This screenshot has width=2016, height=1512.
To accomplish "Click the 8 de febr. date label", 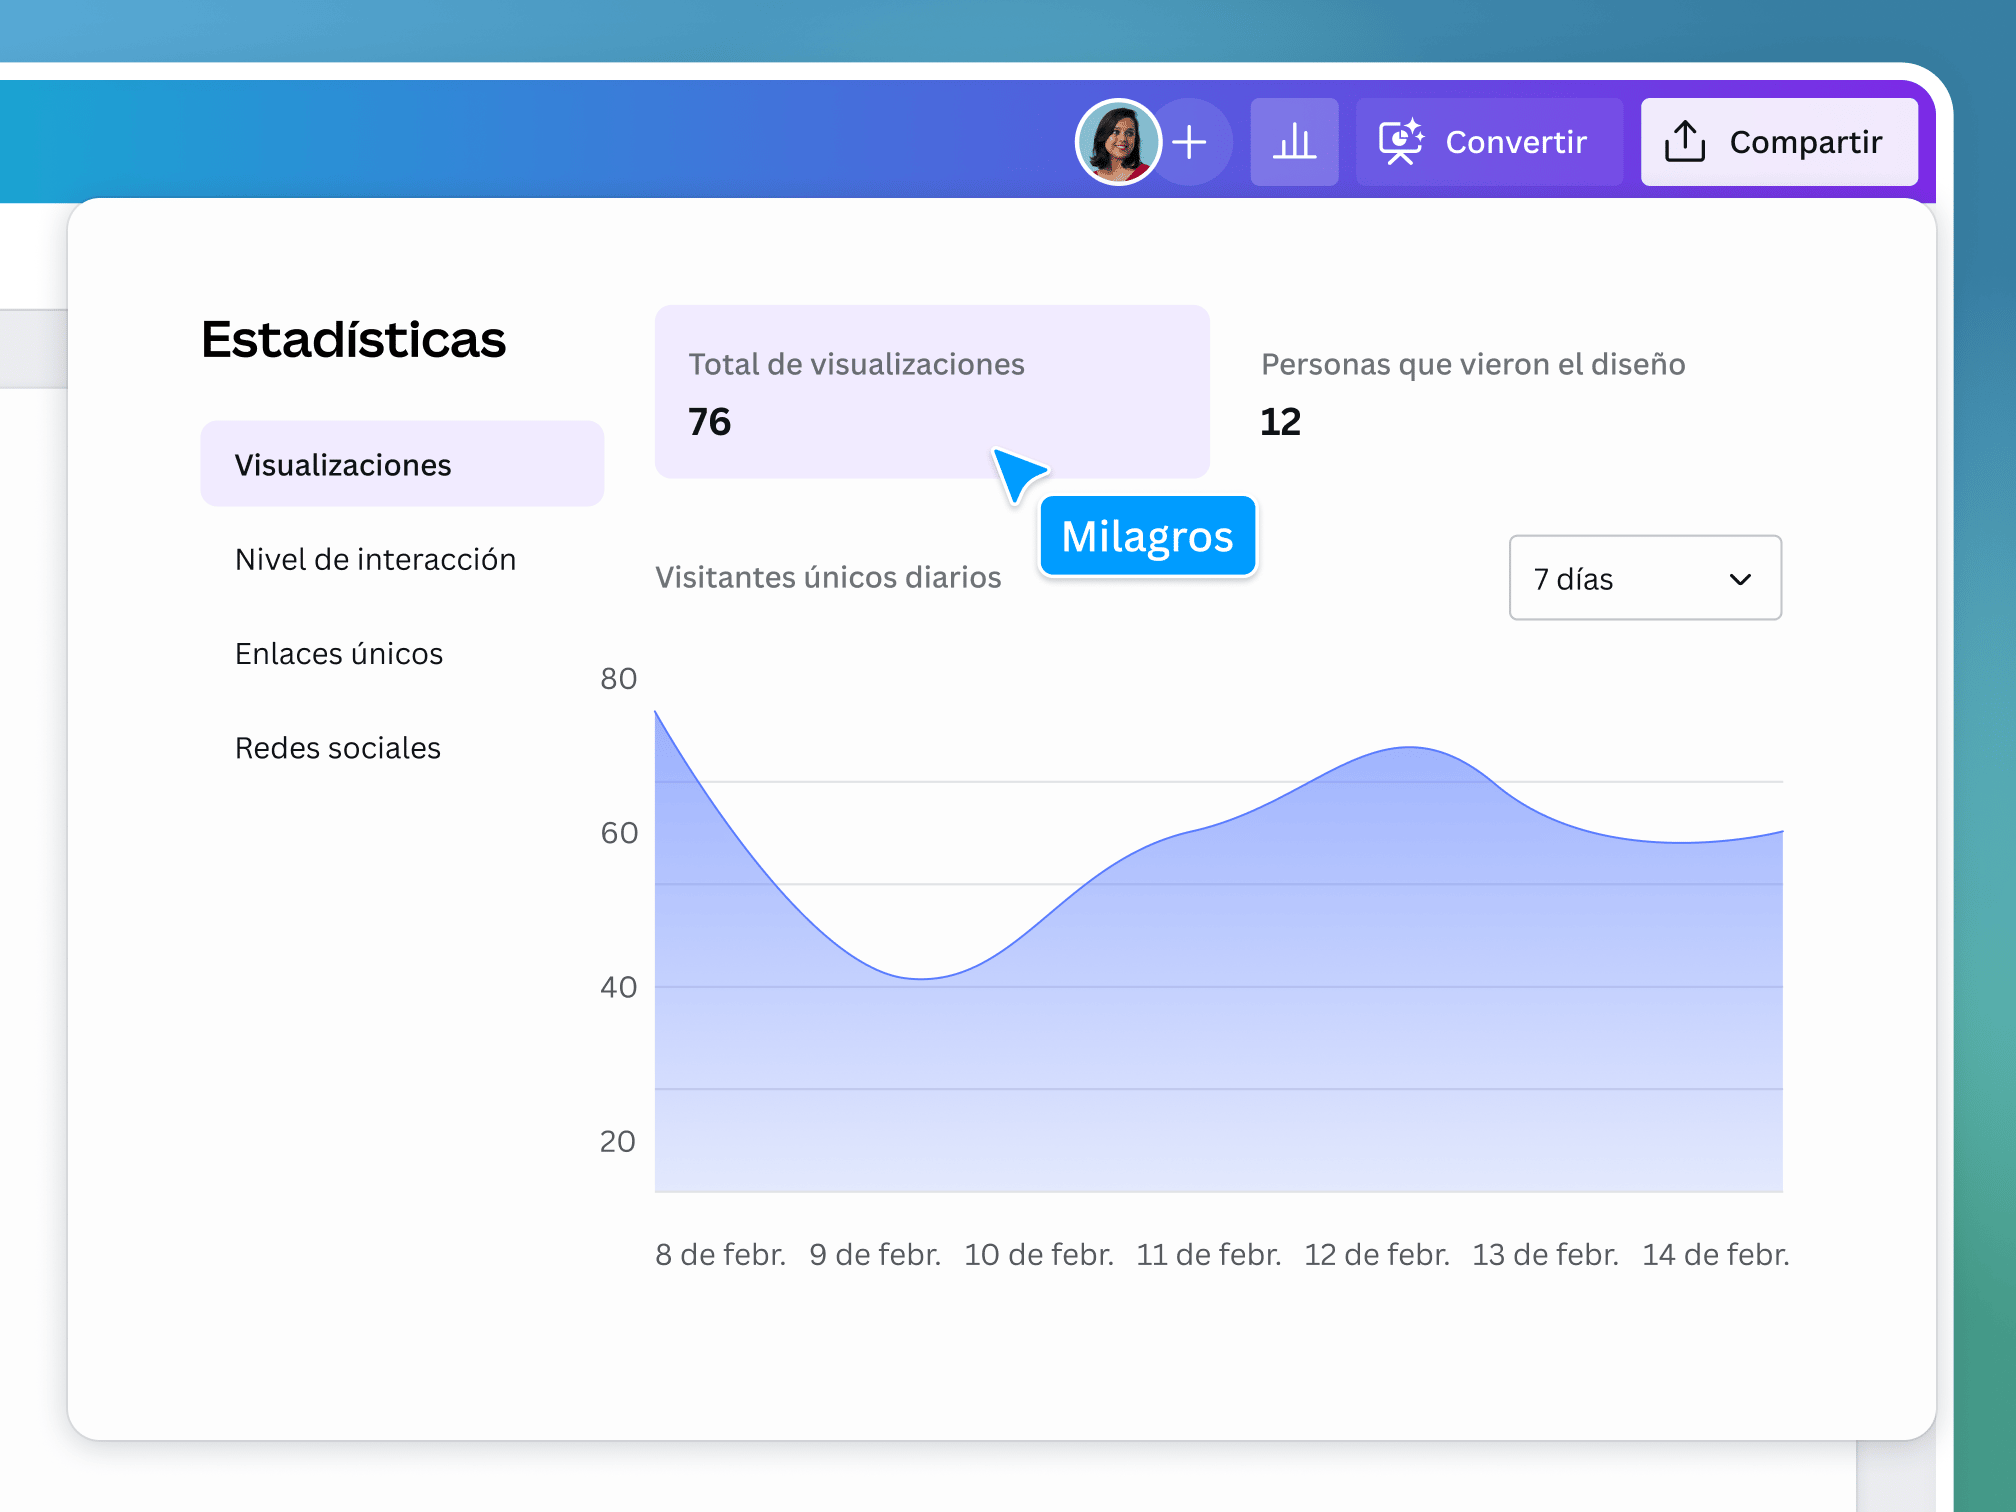I will point(721,1254).
